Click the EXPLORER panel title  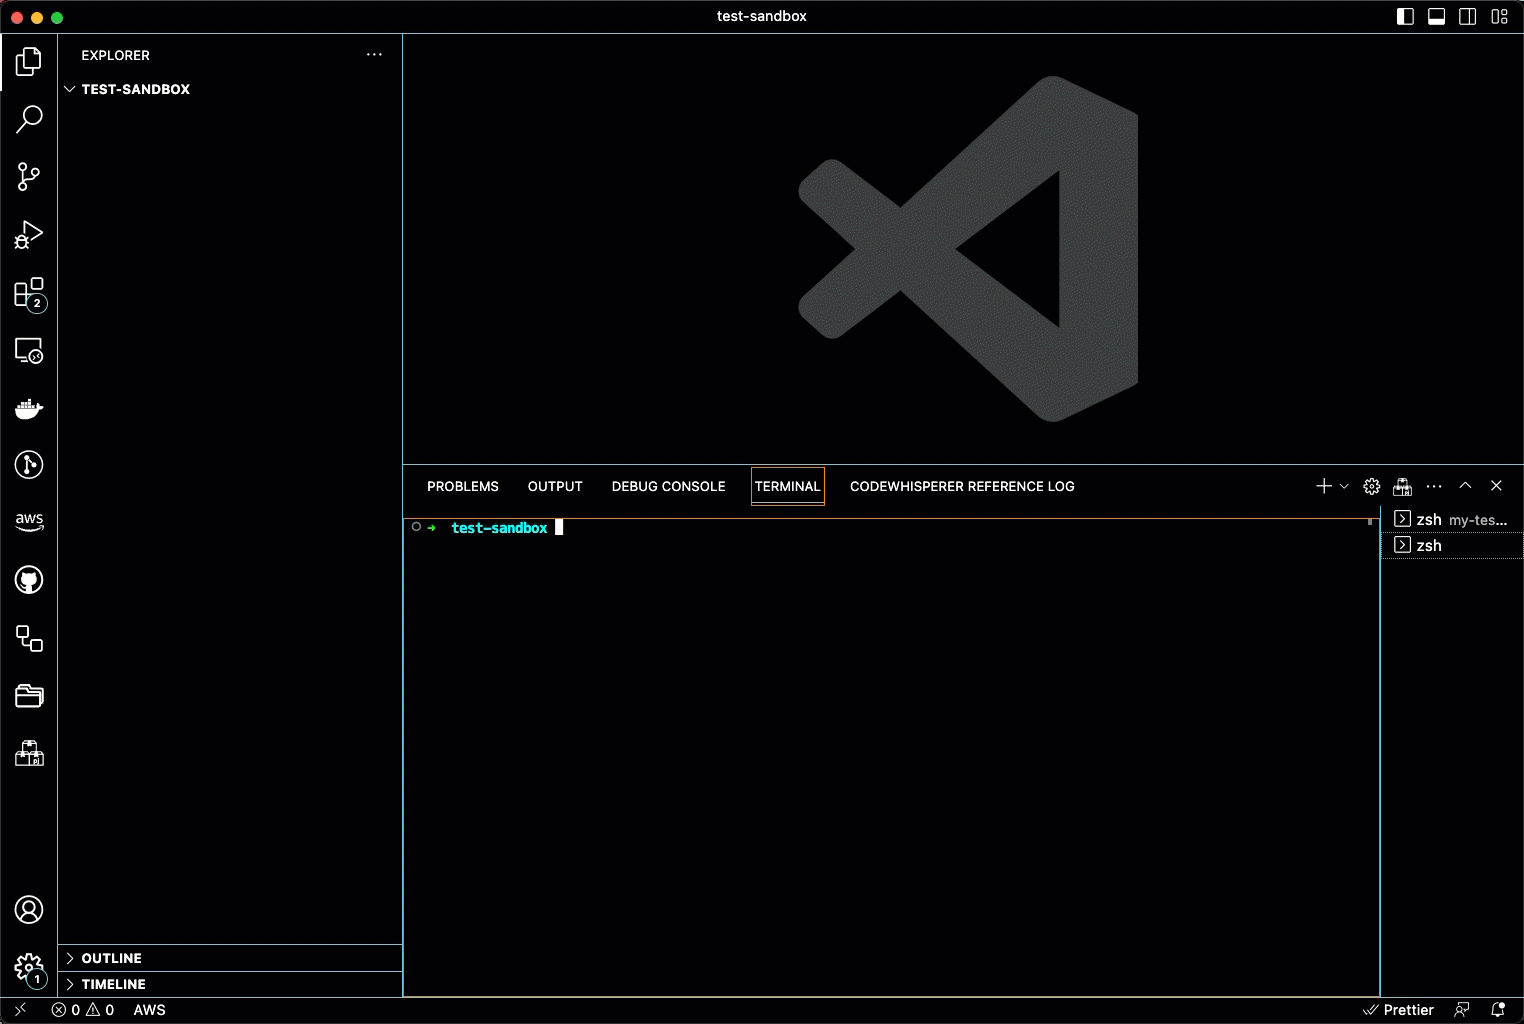pos(116,55)
